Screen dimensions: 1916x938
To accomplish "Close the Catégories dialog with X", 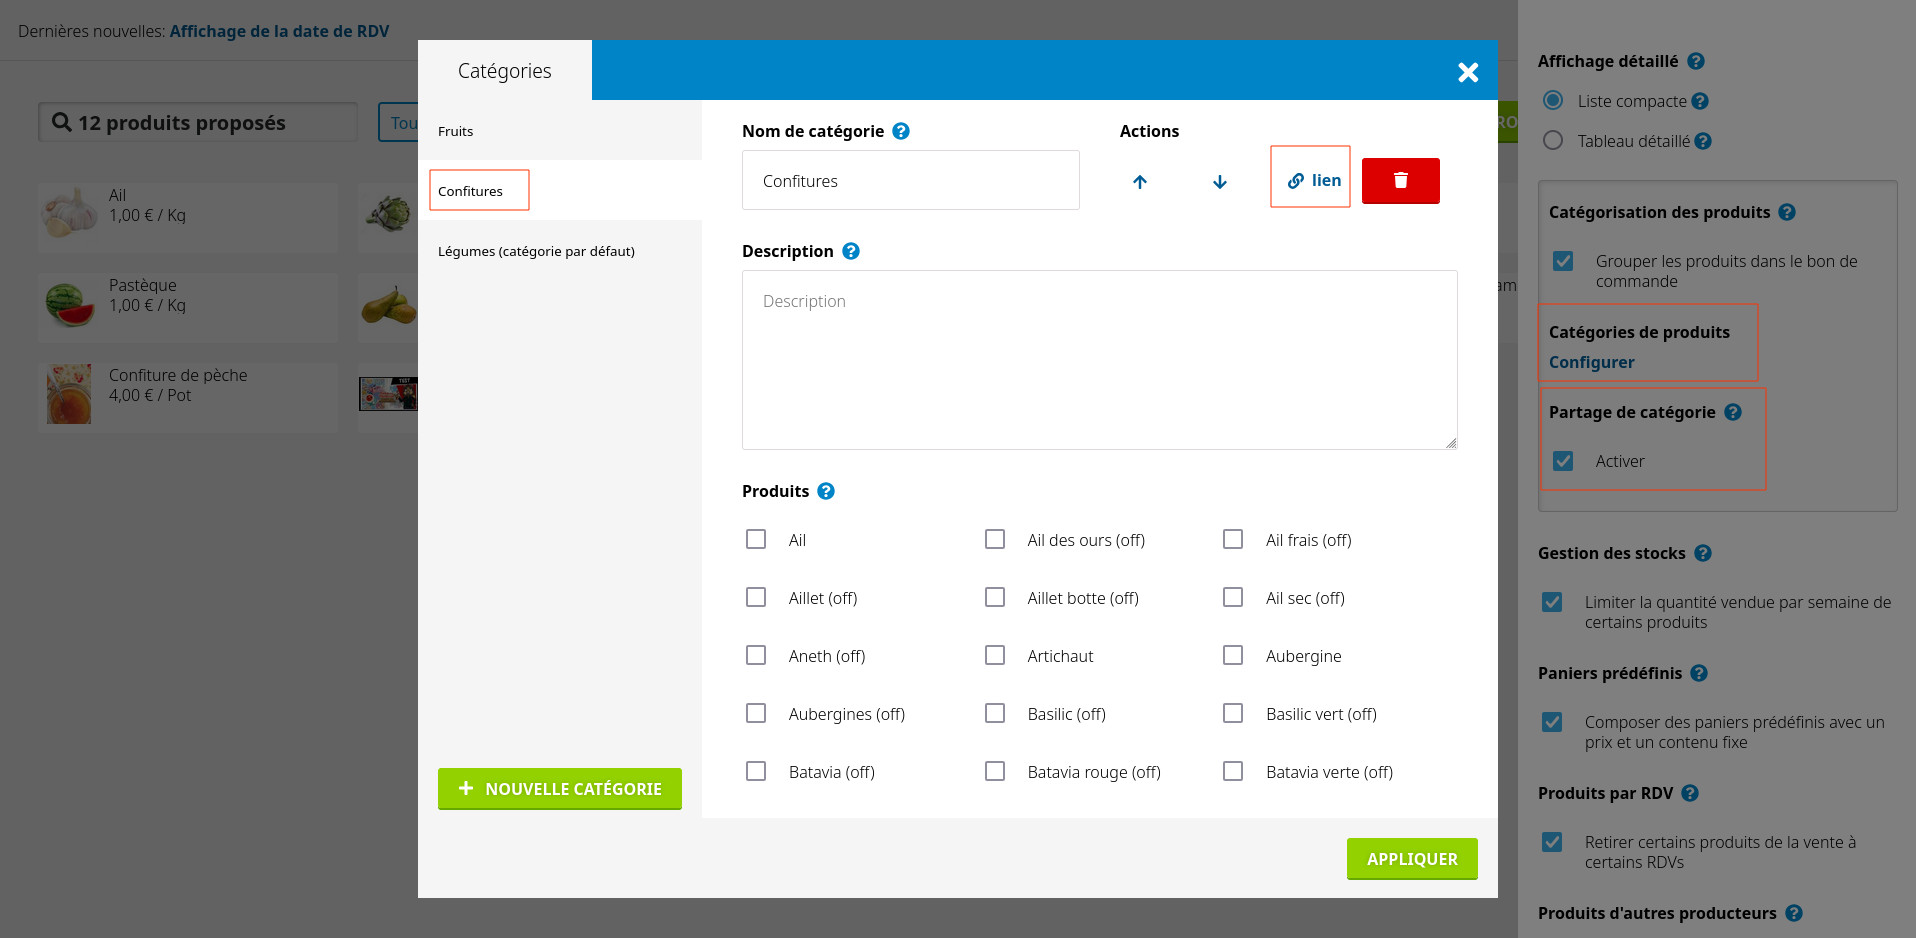I will [1467, 72].
